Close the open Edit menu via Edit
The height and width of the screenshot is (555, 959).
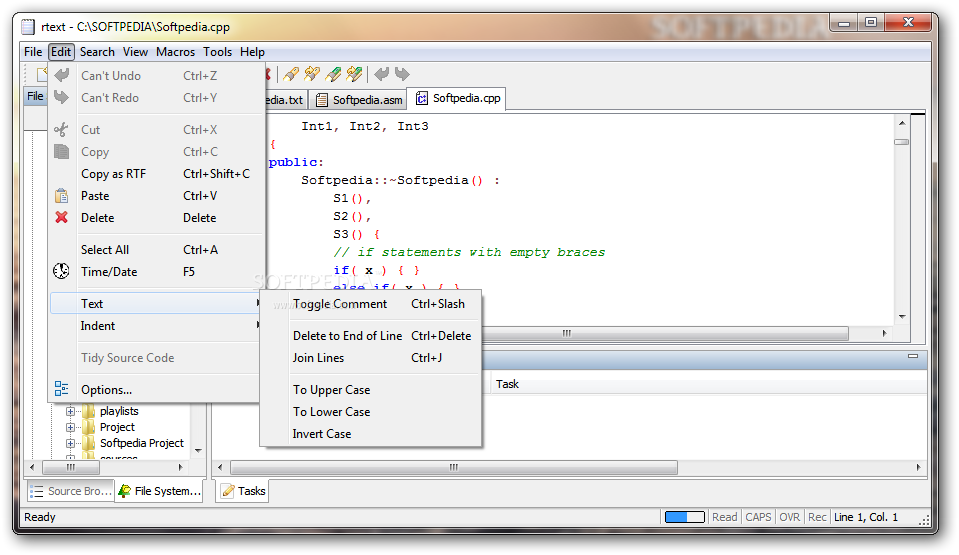point(61,52)
